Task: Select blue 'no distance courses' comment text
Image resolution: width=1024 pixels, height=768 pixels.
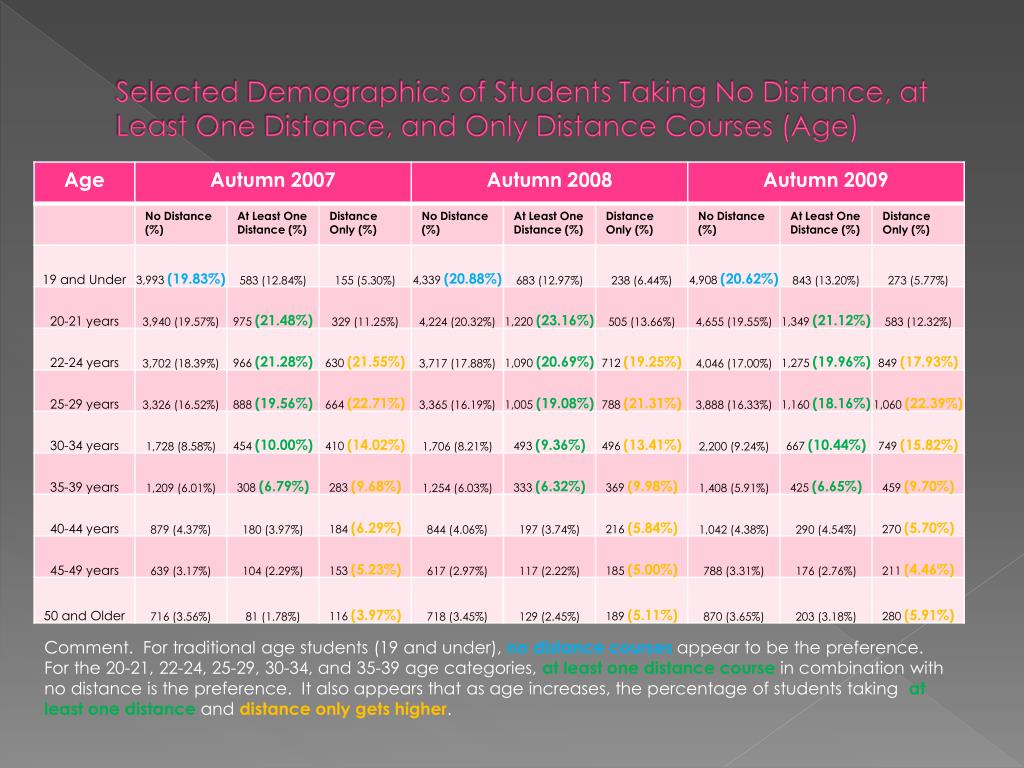Action: pos(589,648)
